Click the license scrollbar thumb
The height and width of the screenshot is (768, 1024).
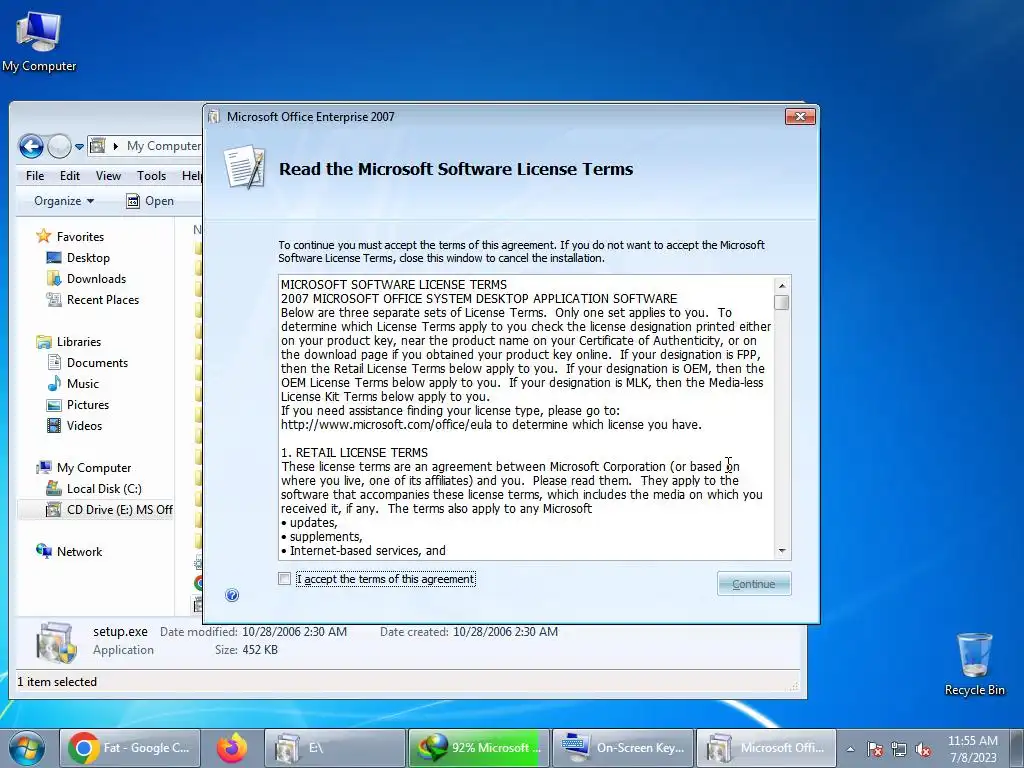coord(782,302)
